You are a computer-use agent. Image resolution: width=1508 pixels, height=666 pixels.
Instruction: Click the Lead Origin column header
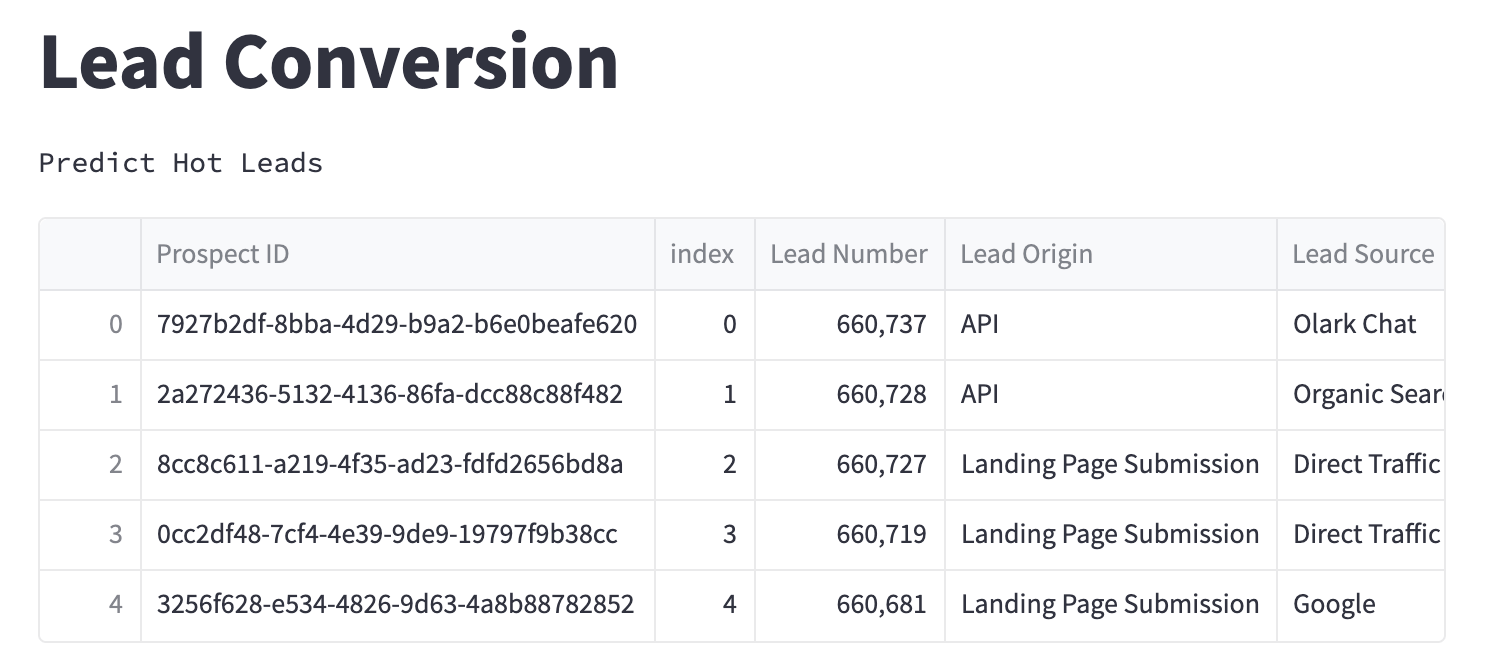pos(1111,254)
